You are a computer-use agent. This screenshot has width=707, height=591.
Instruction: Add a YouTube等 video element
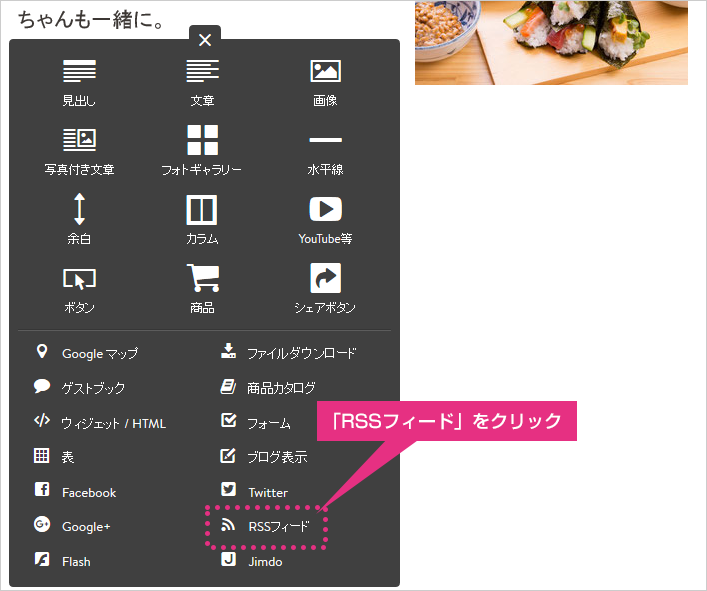(x=325, y=220)
